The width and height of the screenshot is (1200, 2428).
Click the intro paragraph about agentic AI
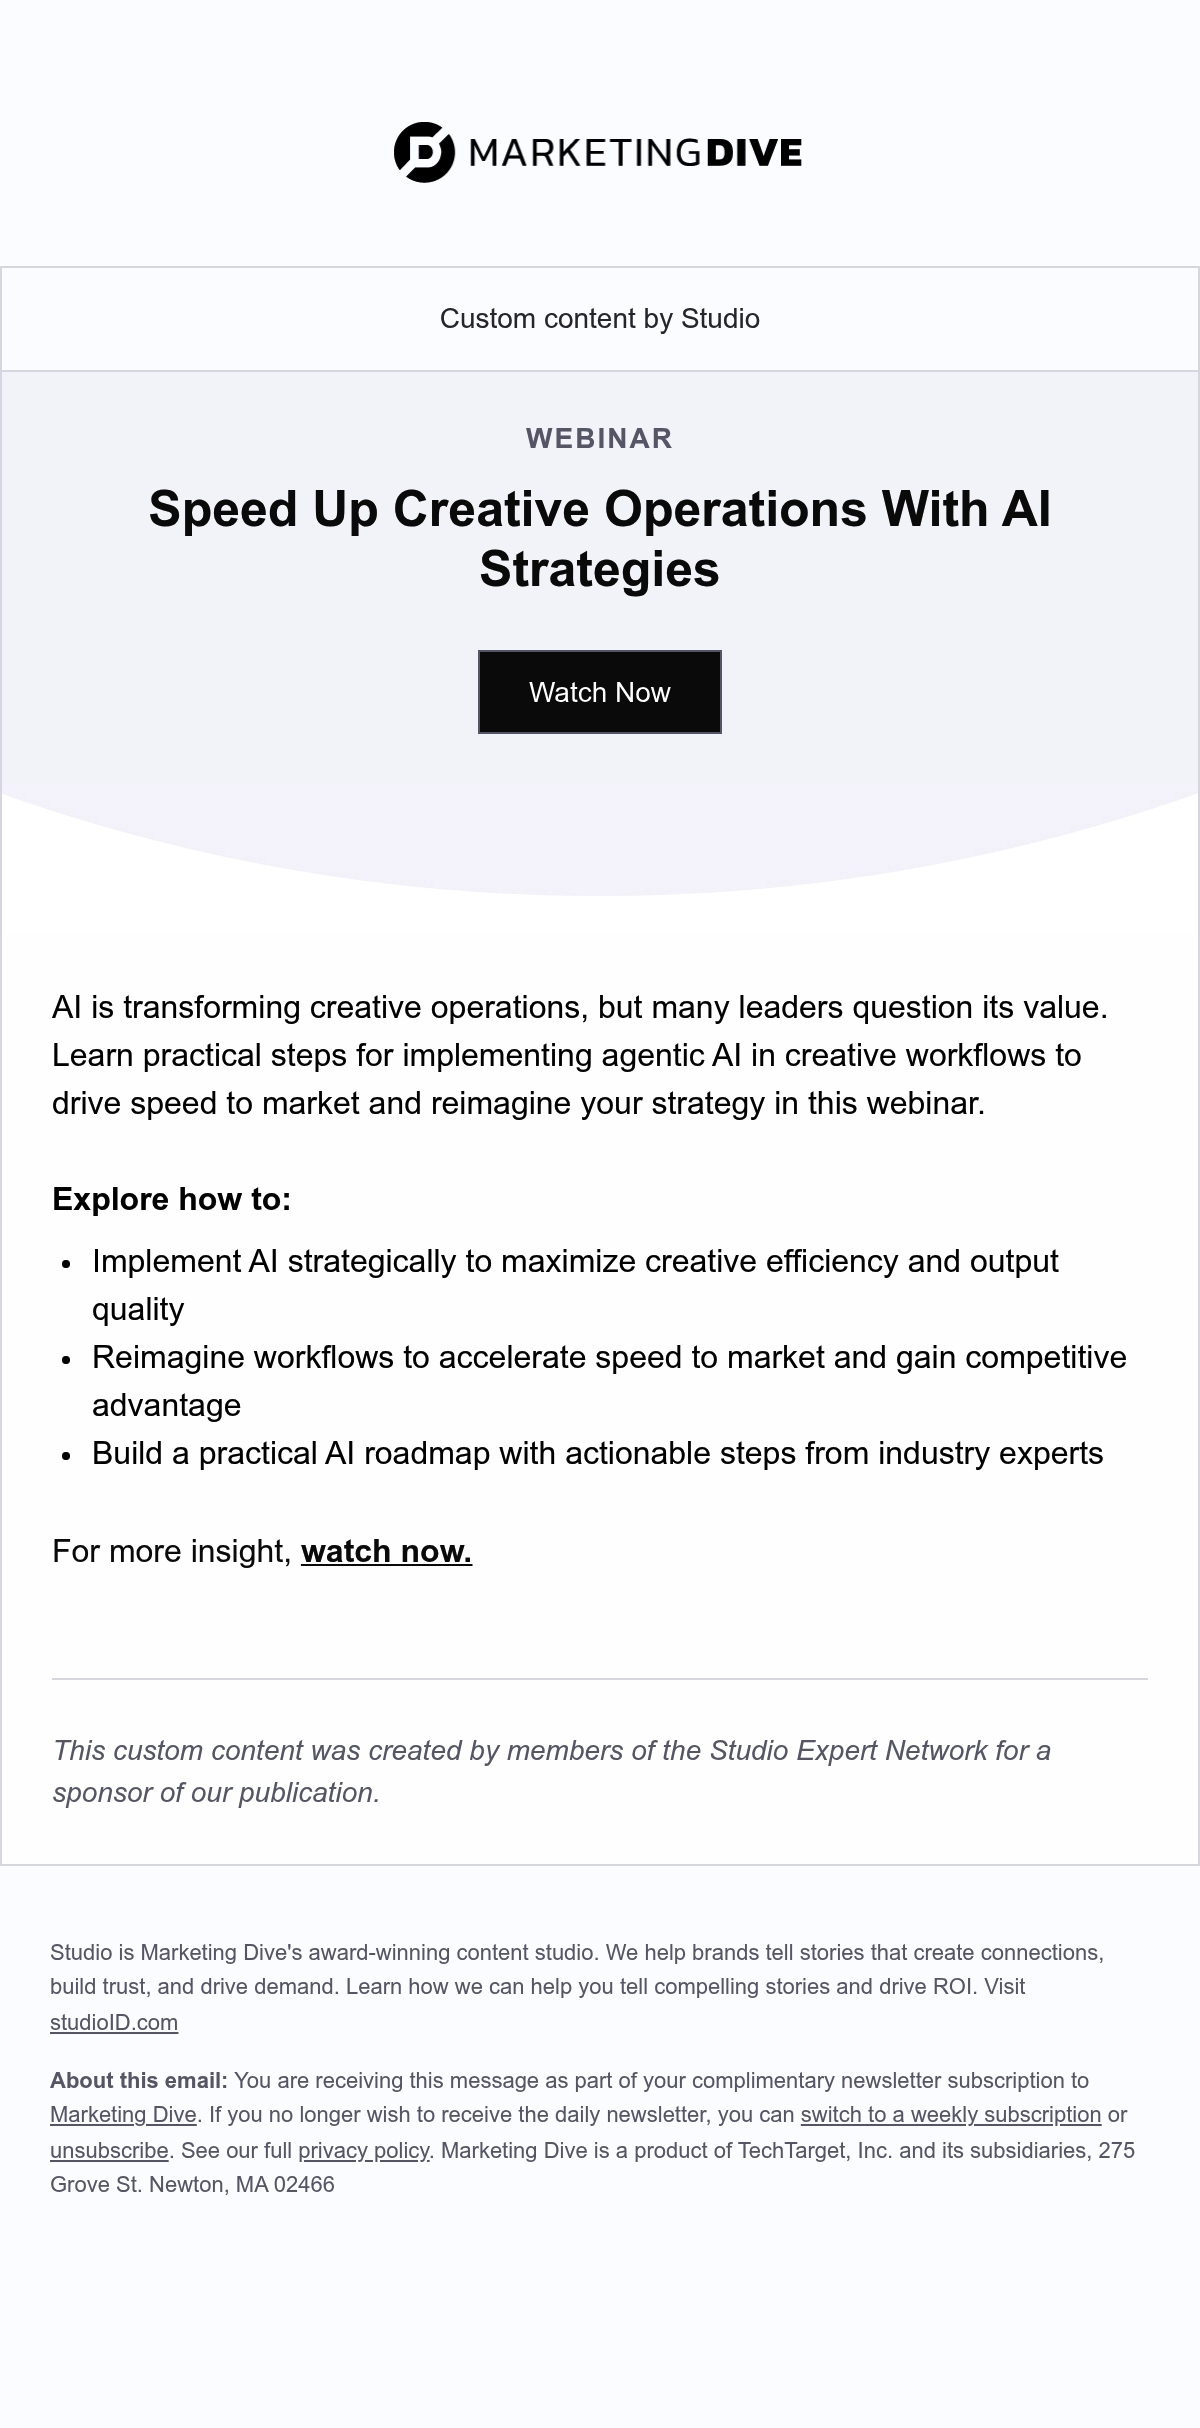(581, 1055)
